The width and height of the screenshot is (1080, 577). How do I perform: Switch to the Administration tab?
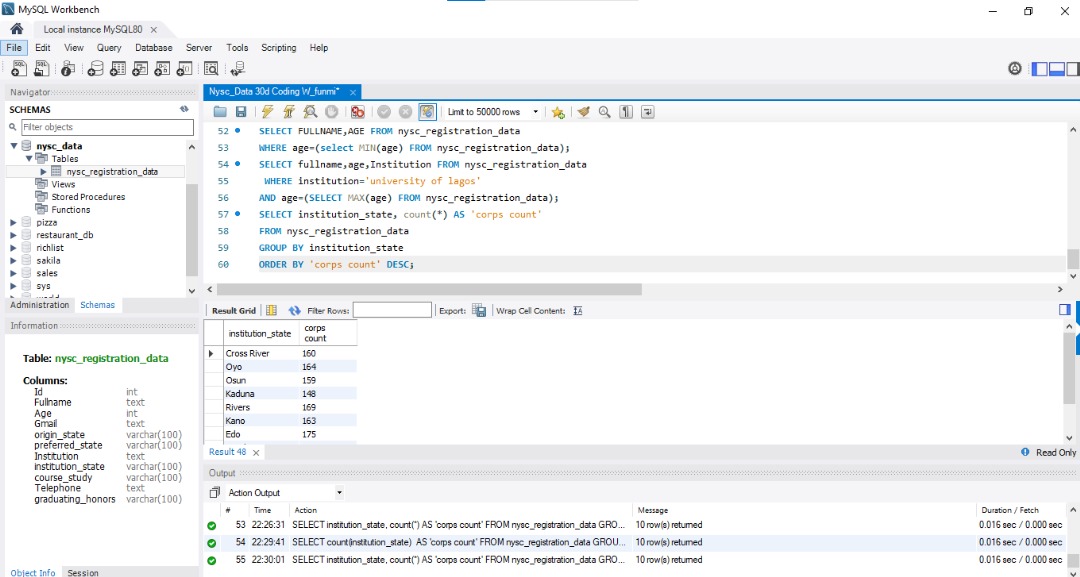tap(39, 304)
